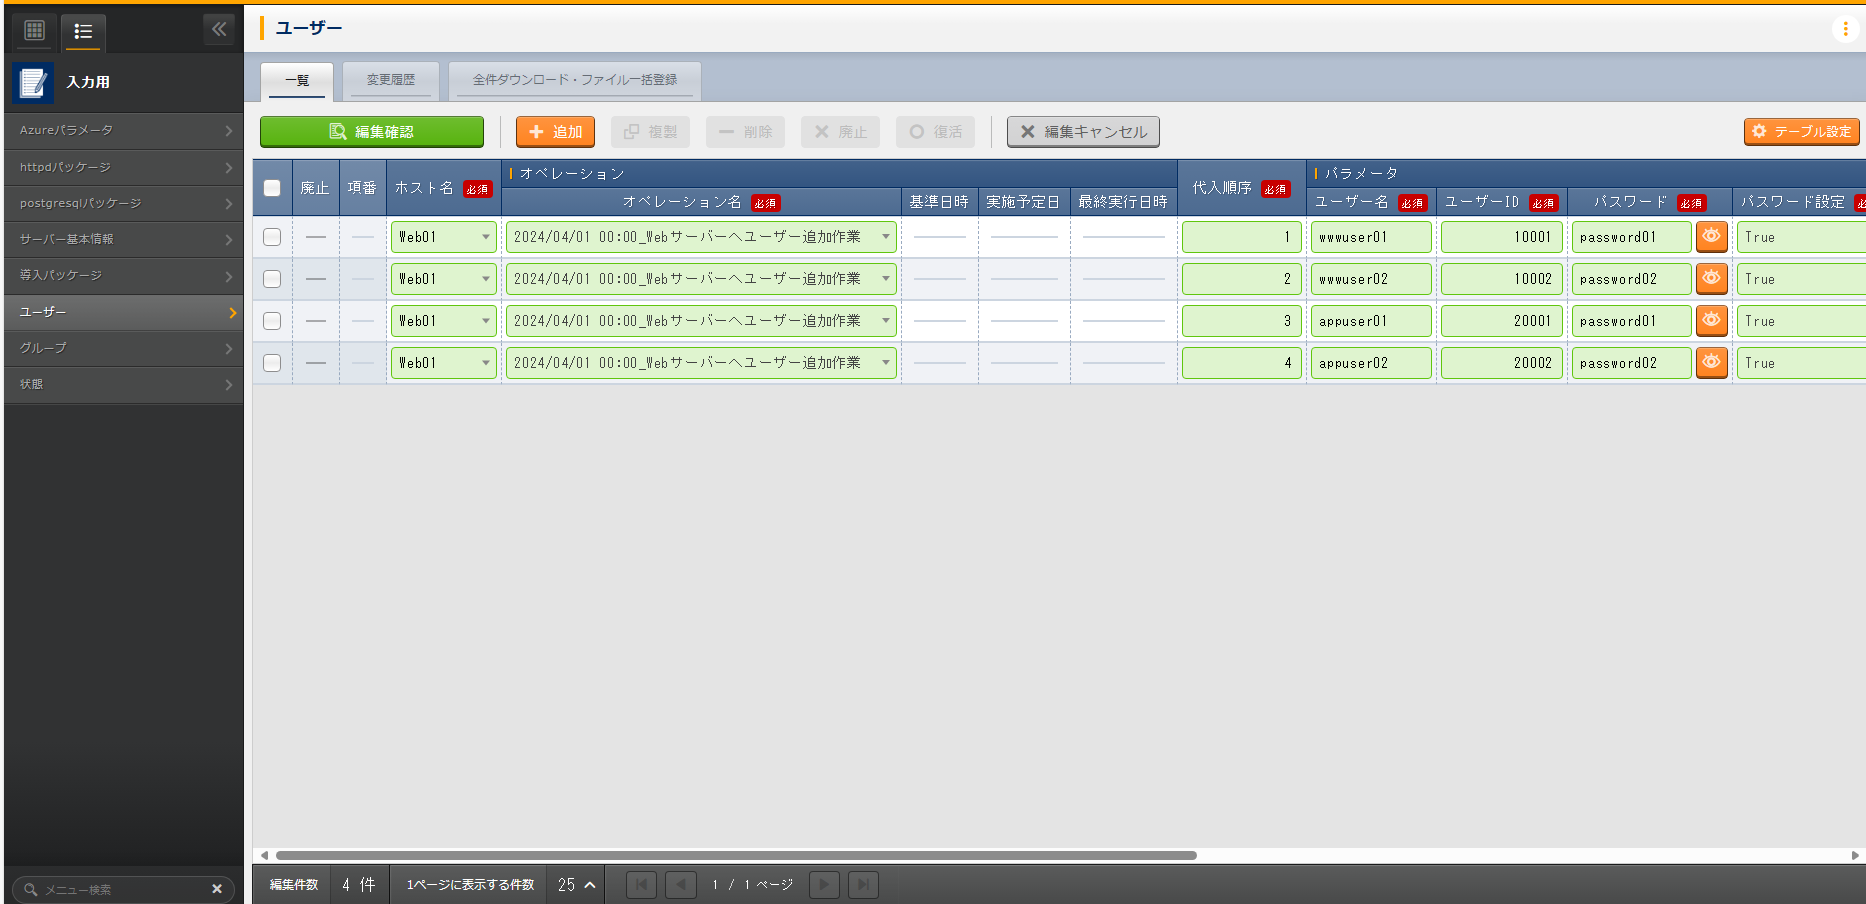This screenshot has width=1866, height=904.
Task: Collapse the sidebar with the double-chevron icon
Action: click(219, 30)
